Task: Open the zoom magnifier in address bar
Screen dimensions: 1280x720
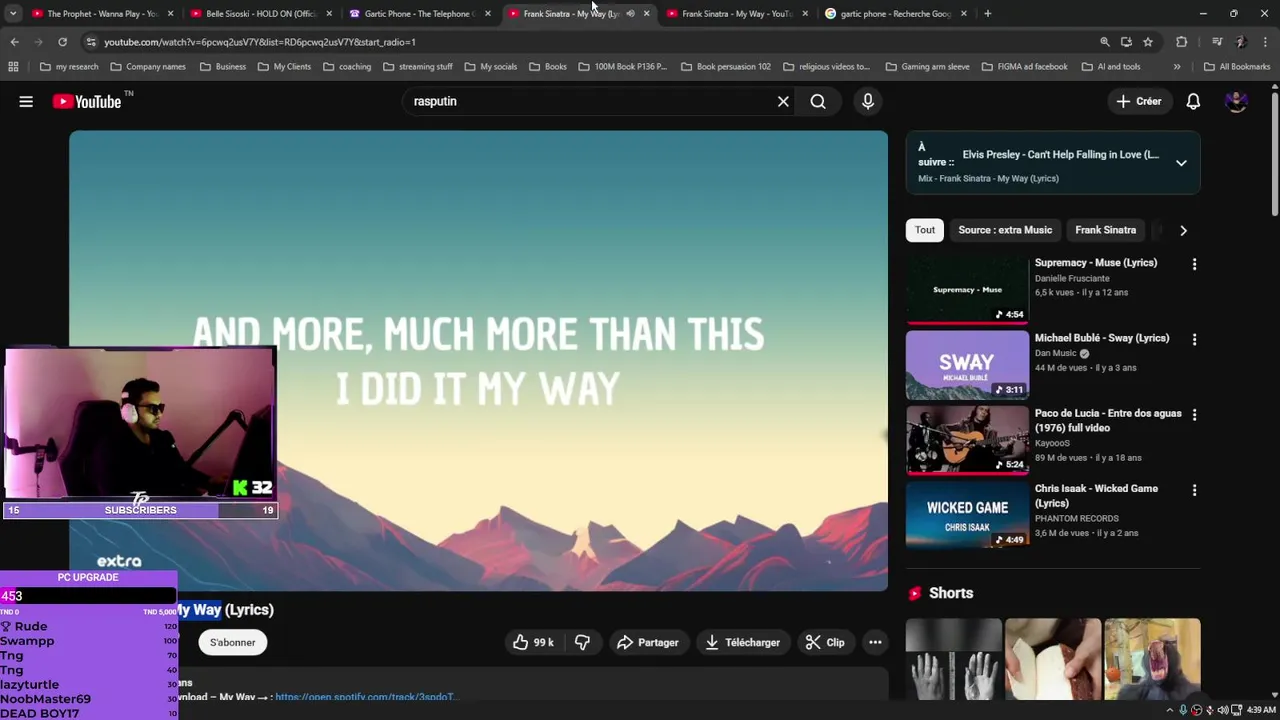Action: coord(1104,42)
